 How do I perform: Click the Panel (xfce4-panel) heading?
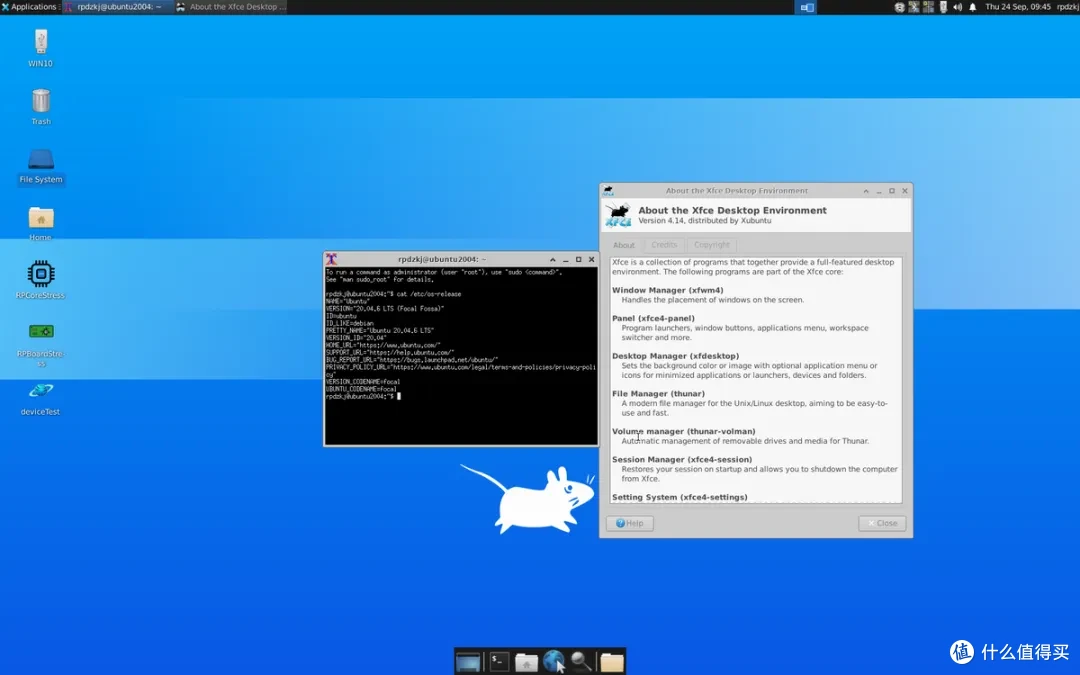[x=653, y=319]
